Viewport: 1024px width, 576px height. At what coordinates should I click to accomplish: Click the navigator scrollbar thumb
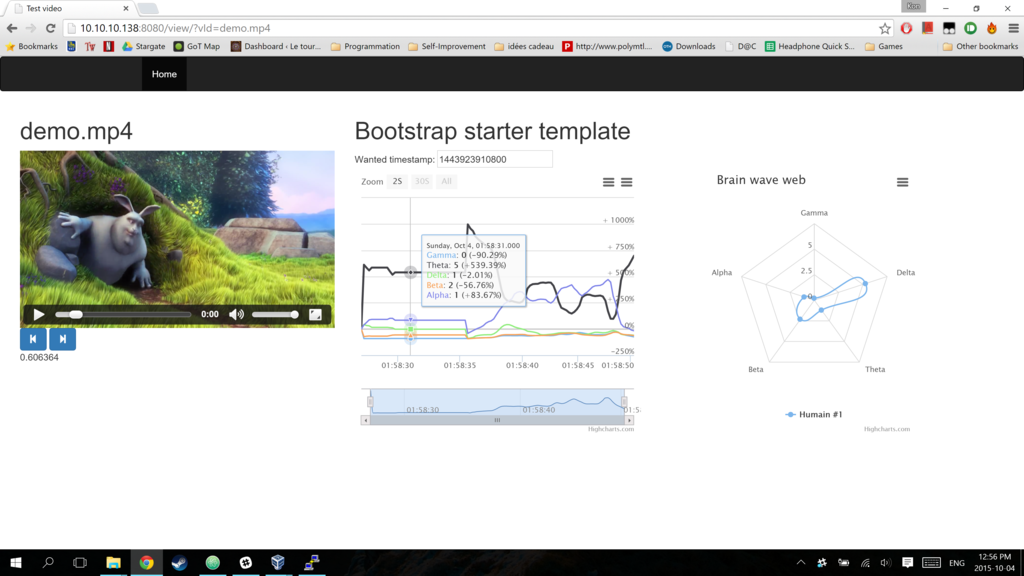point(497,421)
